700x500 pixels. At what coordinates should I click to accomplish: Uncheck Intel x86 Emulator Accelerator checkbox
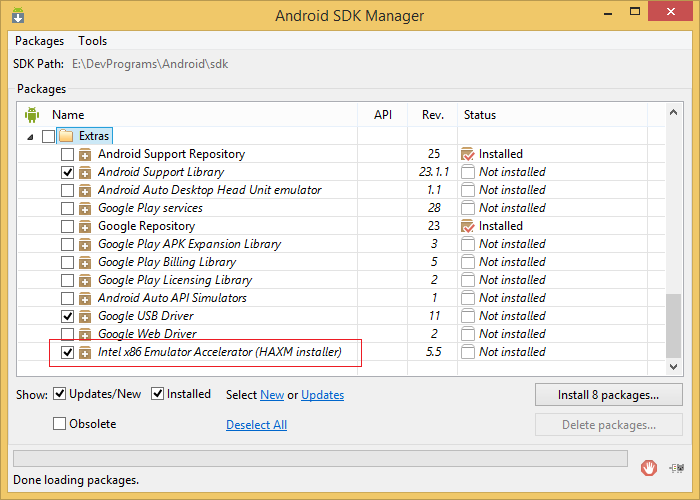pos(67,352)
